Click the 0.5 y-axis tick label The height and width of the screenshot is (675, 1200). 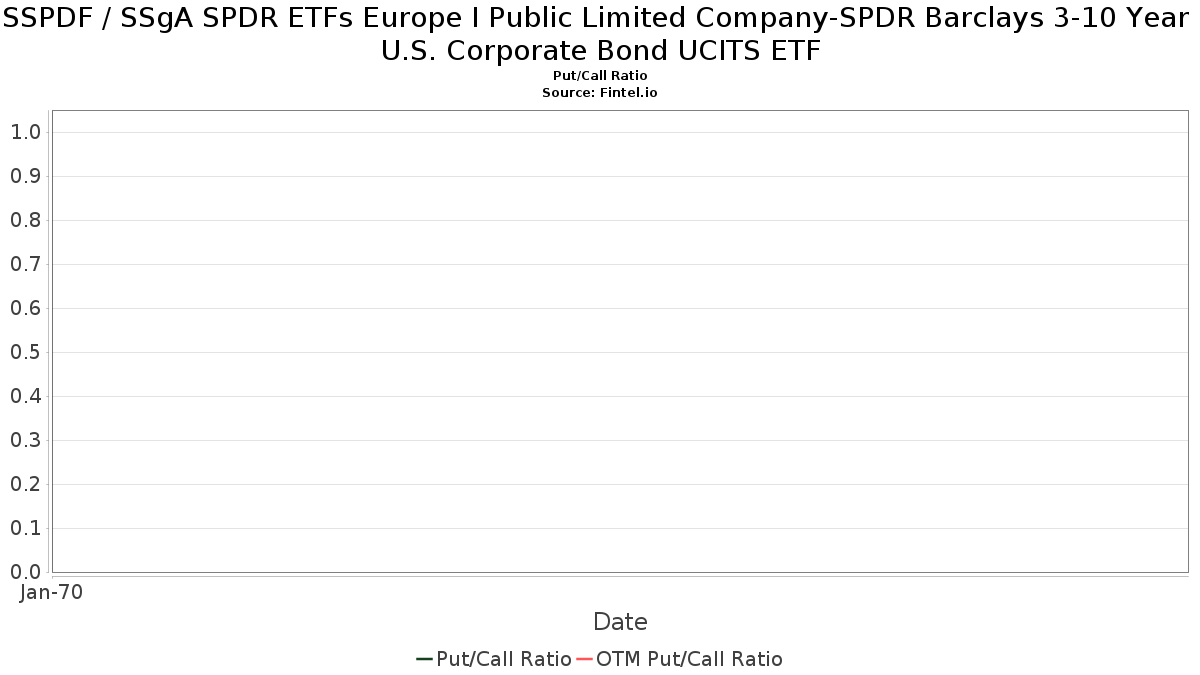coord(25,352)
